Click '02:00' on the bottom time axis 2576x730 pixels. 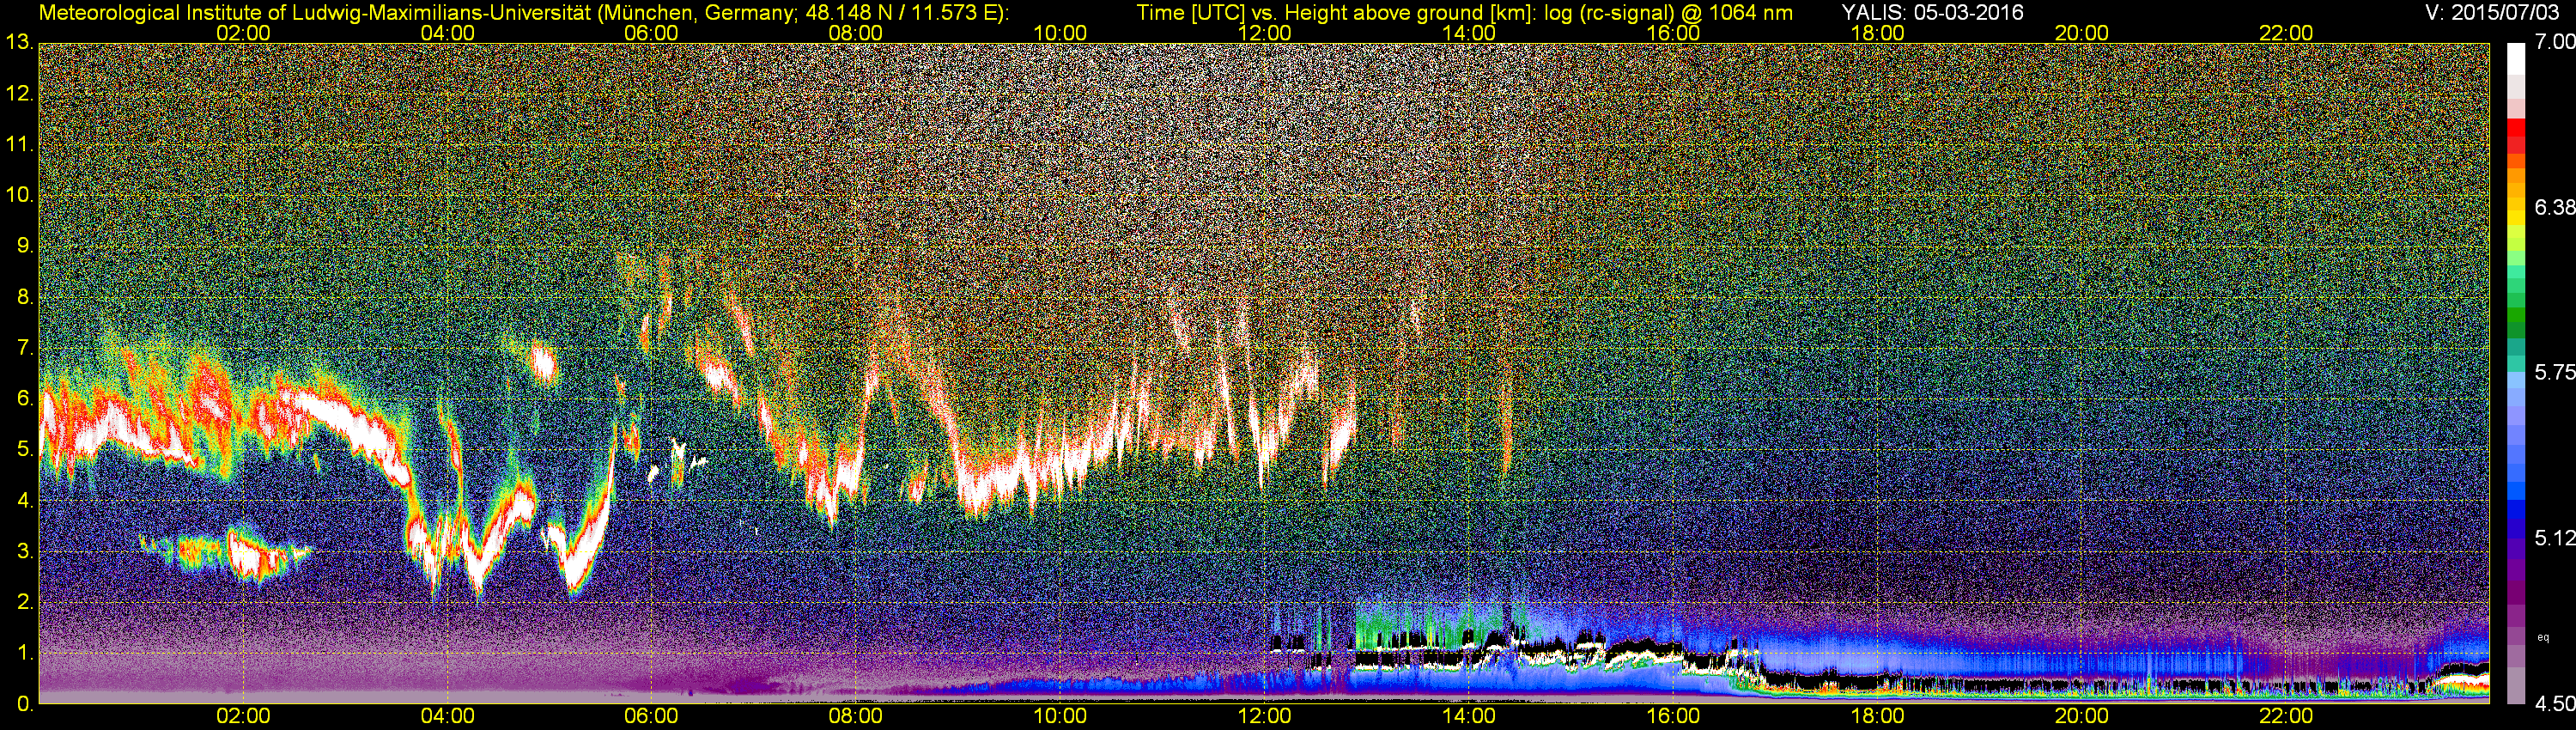pos(243,717)
